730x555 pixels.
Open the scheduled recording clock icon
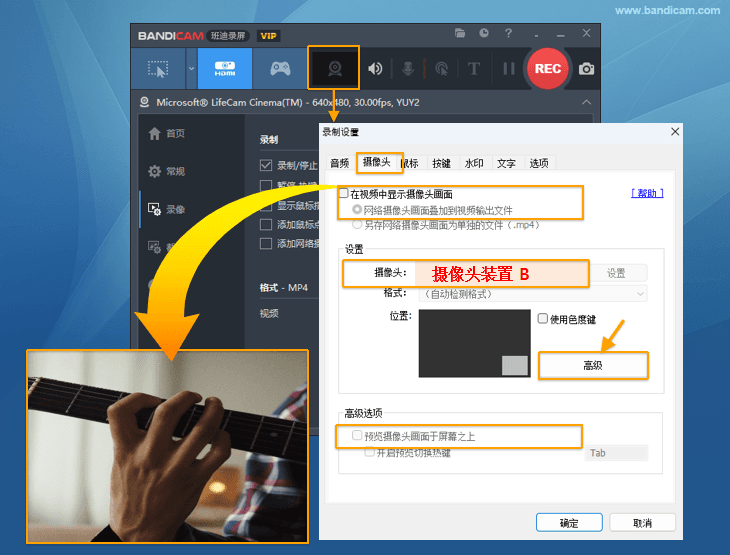tap(484, 34)
